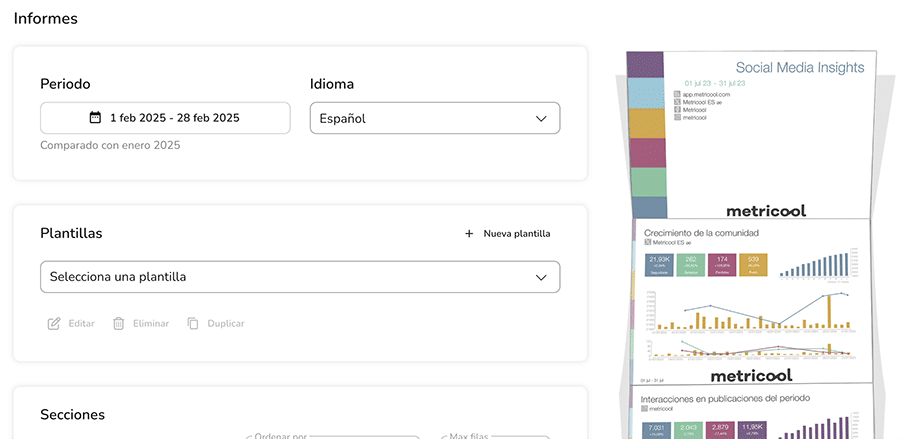Click the Plantillas heading

[x=71, y=234]
